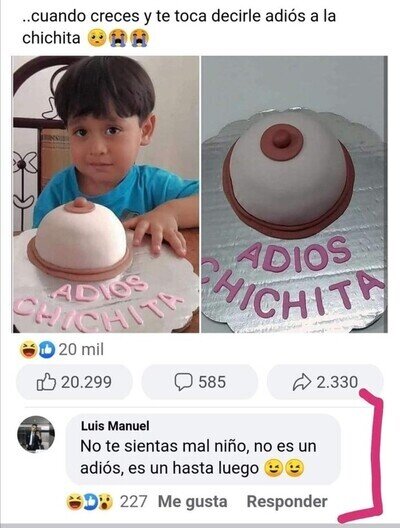Click the laughing reaction emoji next to 20 mil
The image size is (400, 528).
coord(28,350)
